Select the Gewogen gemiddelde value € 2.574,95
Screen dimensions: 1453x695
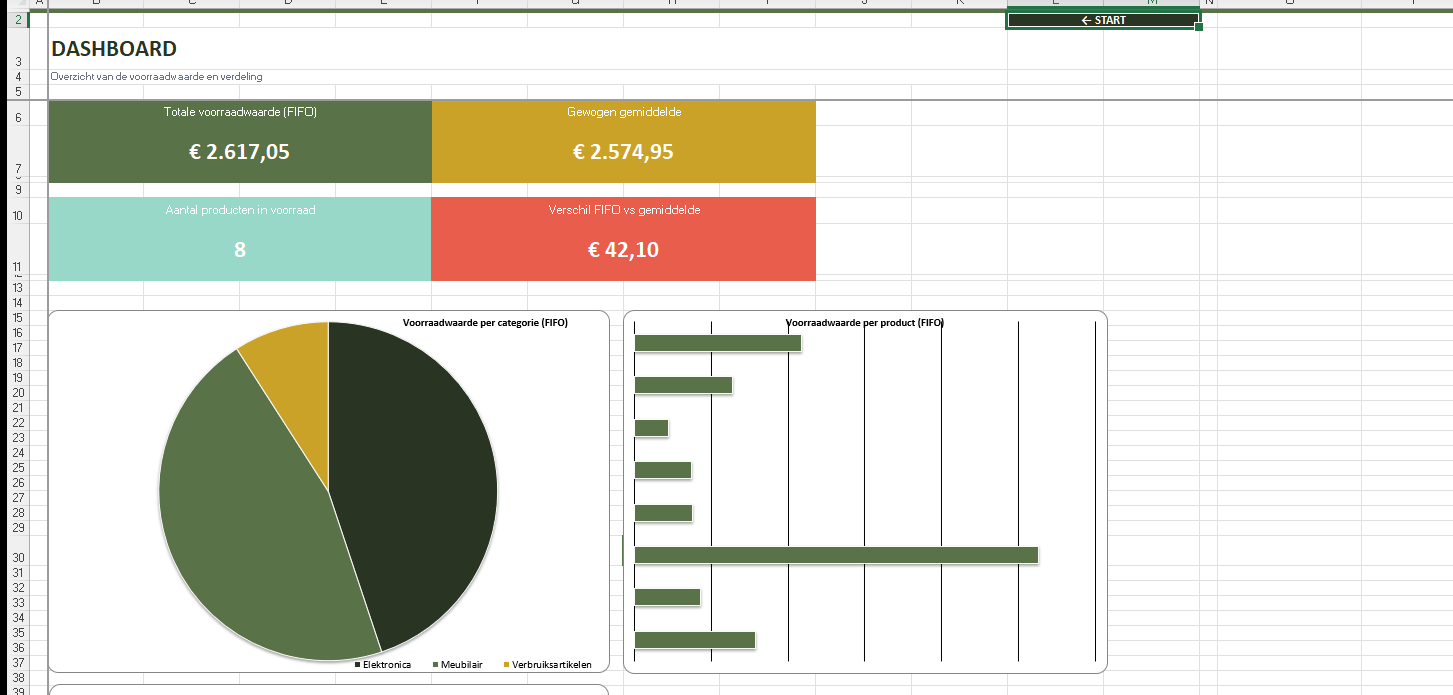pyautogui.click(x=623, y=152)
